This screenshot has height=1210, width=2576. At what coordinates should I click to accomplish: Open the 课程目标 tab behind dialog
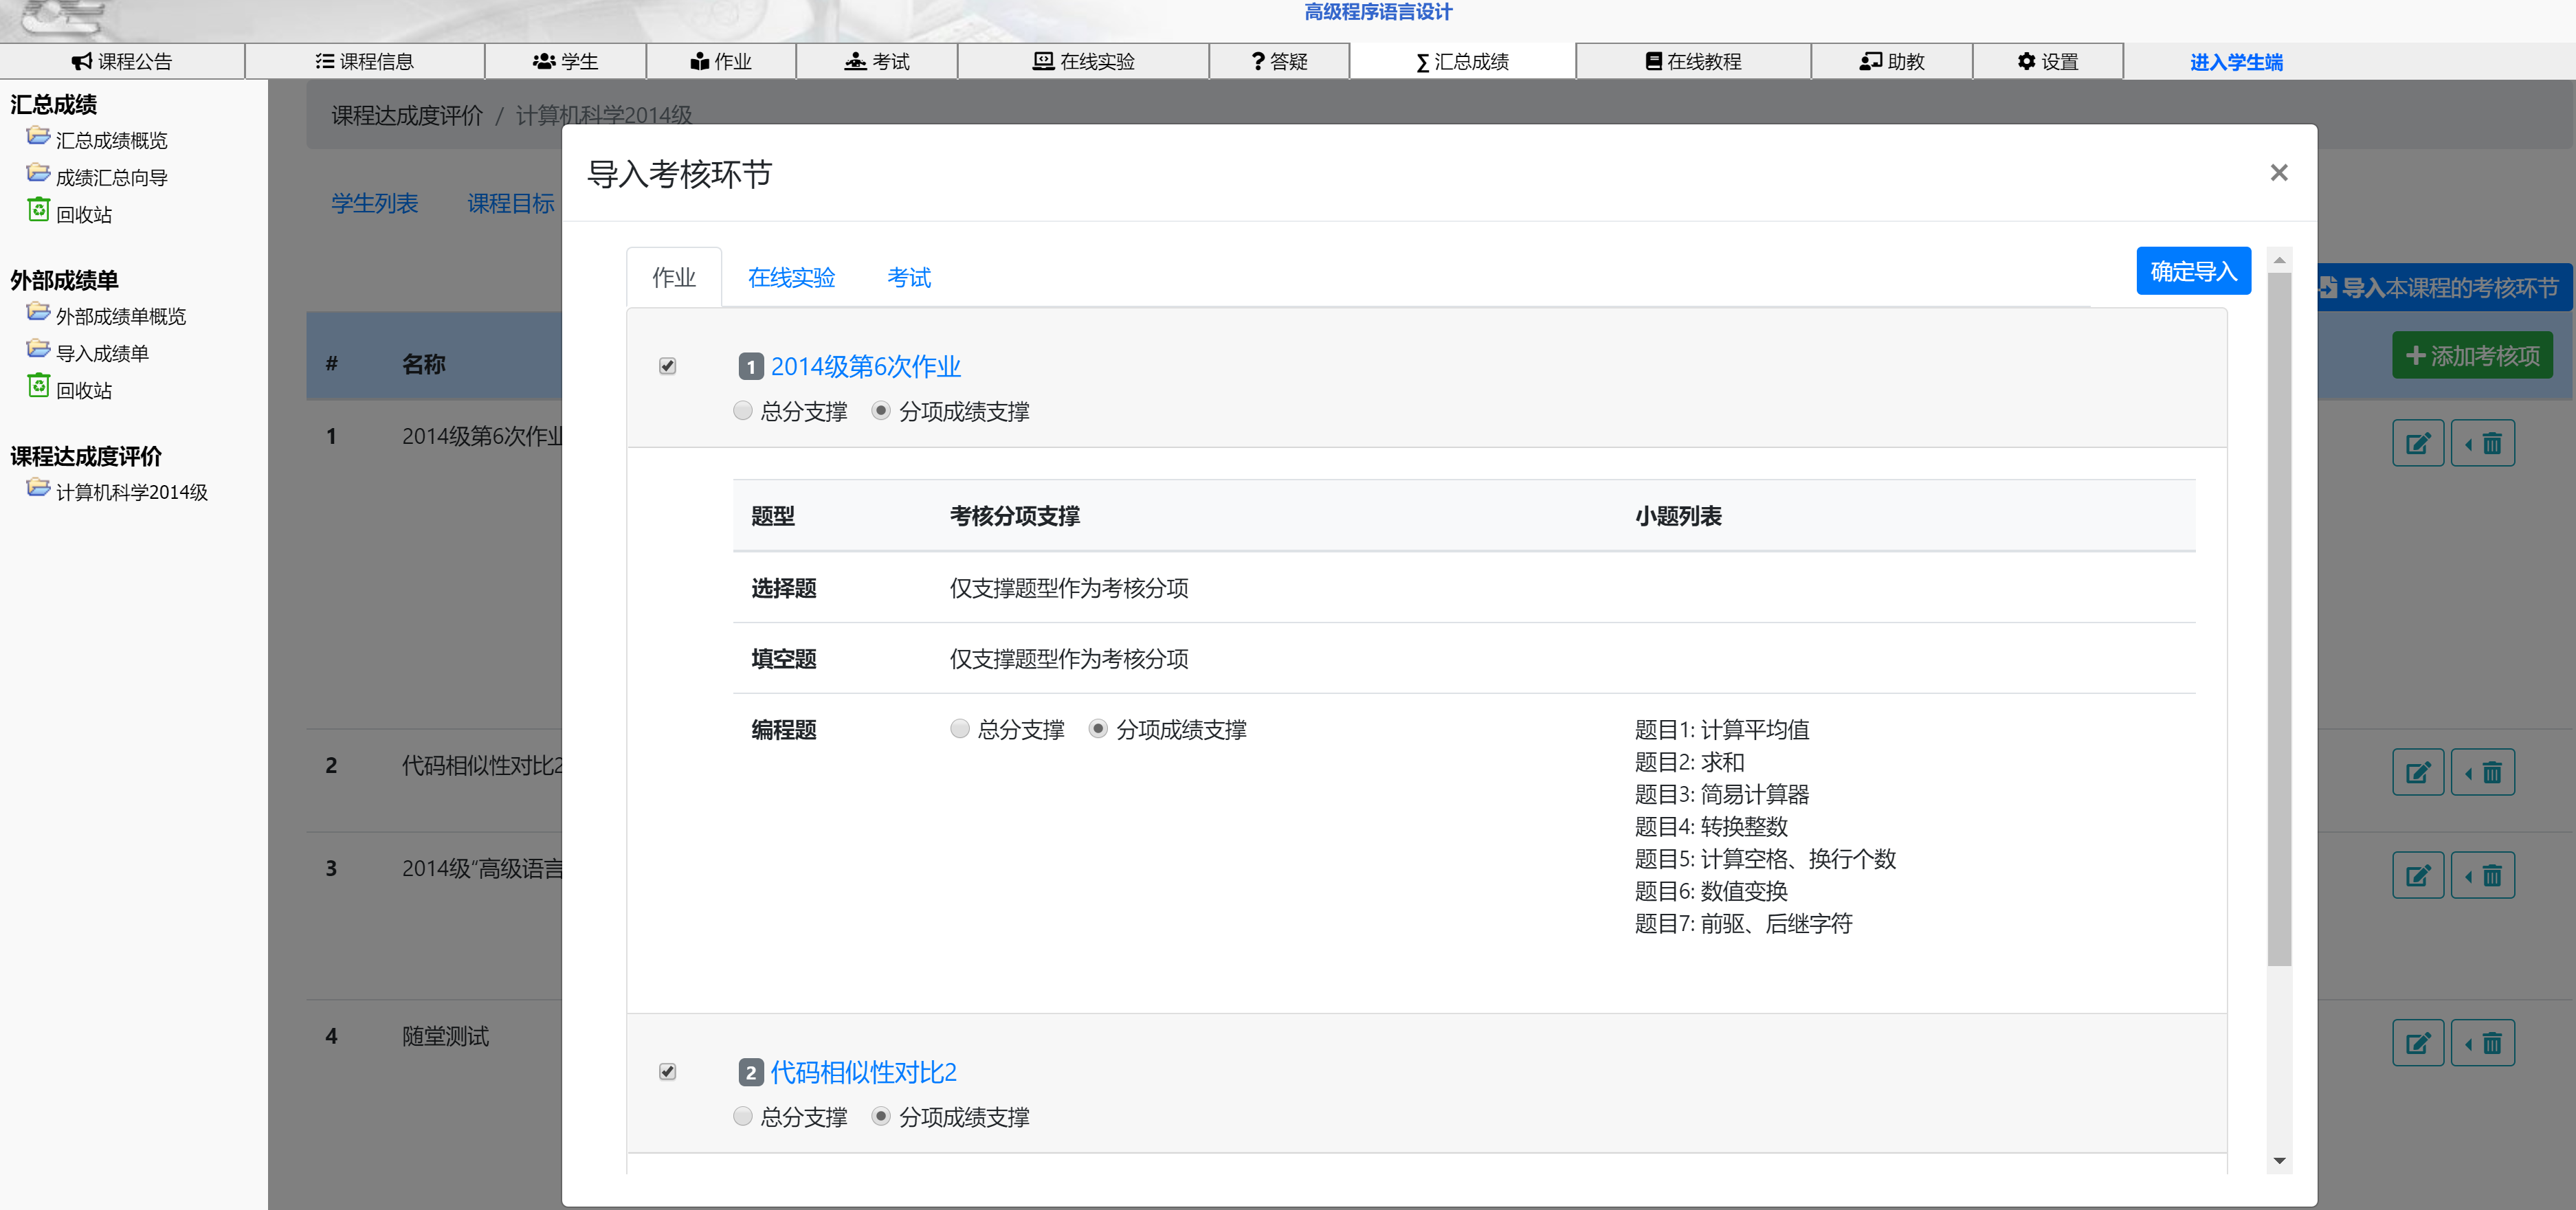coord(511,203)
